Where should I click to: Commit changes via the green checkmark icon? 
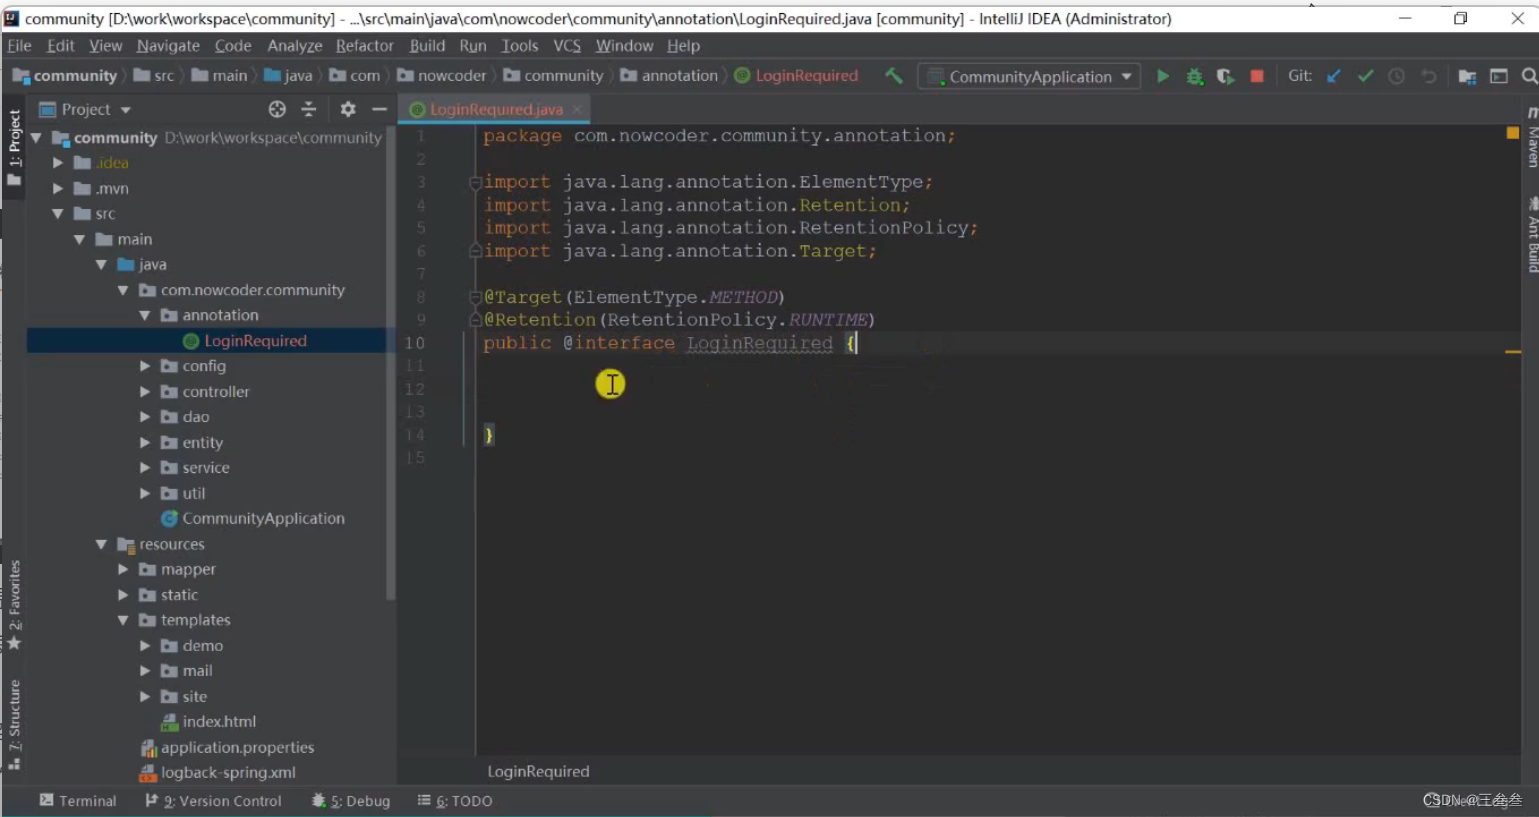coord(1366,75)
